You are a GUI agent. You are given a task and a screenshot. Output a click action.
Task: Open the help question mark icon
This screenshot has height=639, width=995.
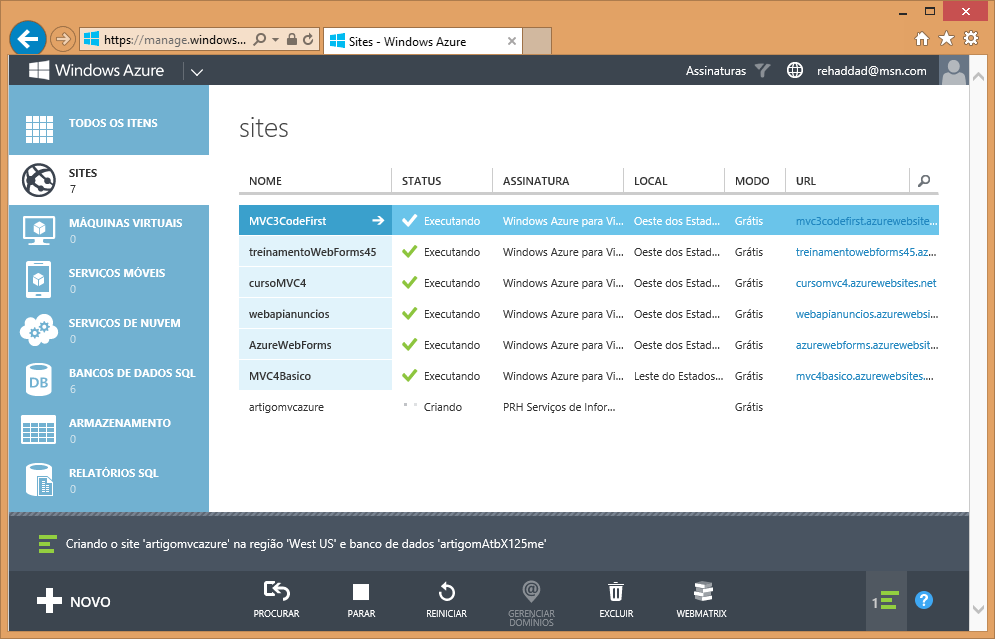[924, 600]
